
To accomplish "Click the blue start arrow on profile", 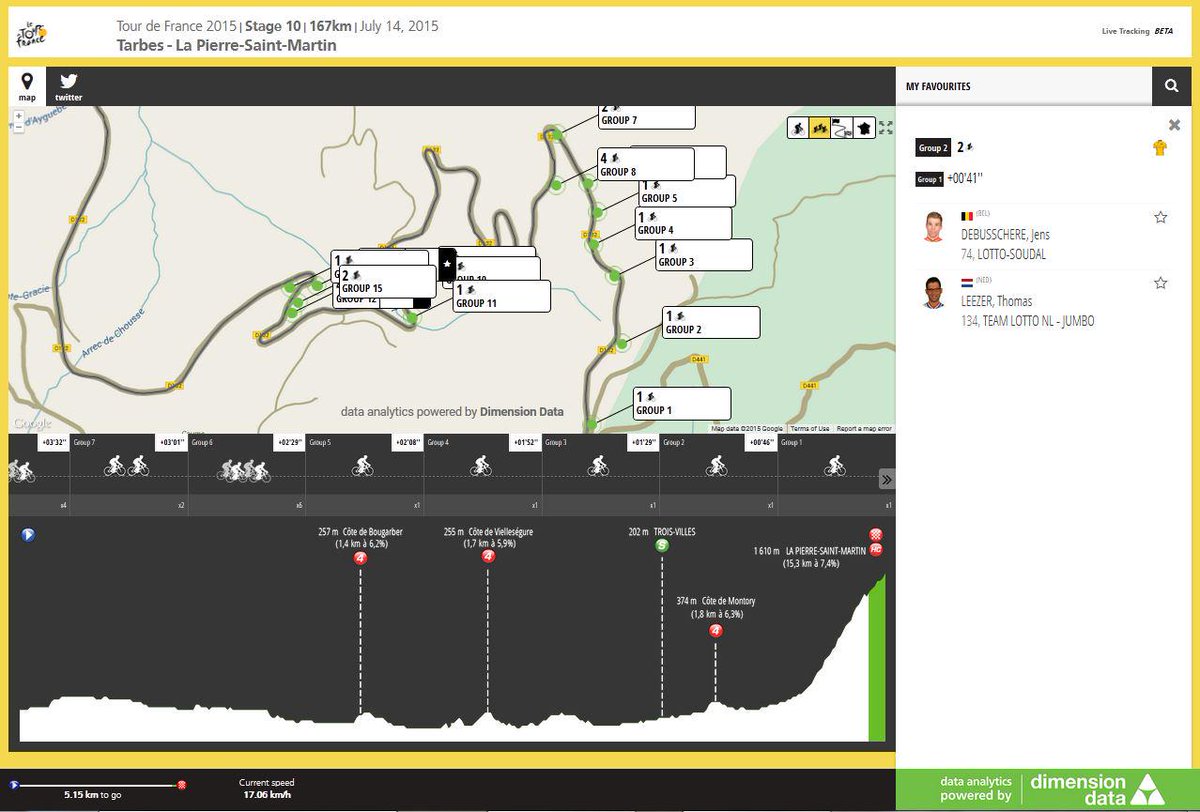I will [x=29, y=535].
